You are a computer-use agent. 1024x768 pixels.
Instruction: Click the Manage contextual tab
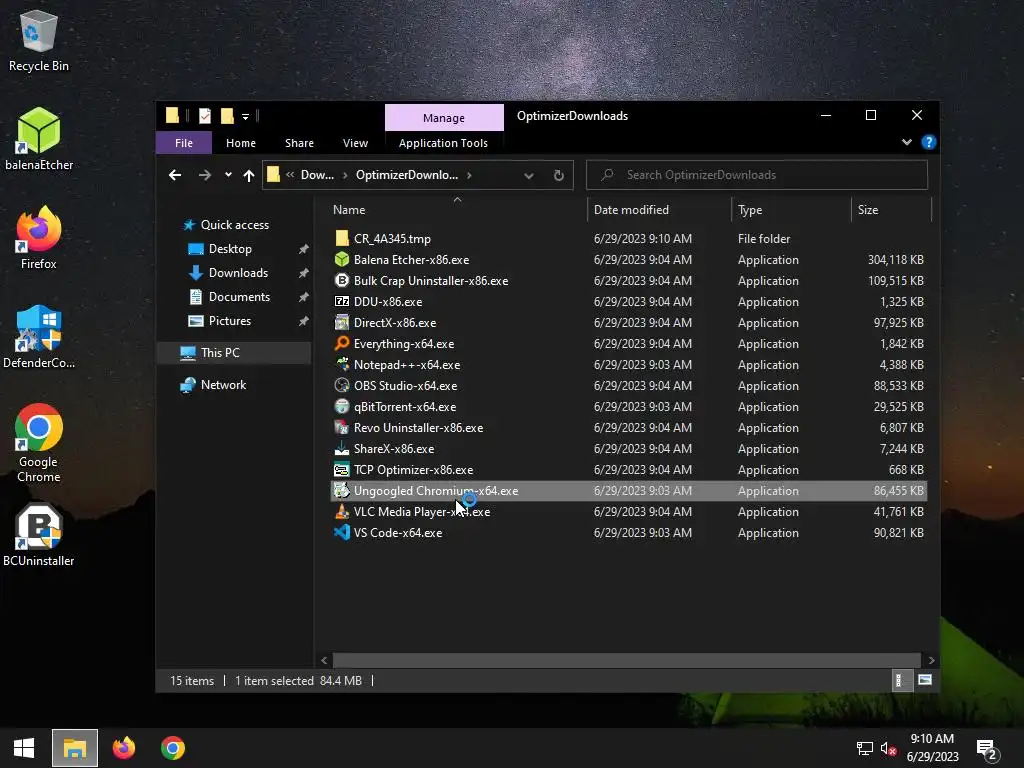tap(444, 118)
